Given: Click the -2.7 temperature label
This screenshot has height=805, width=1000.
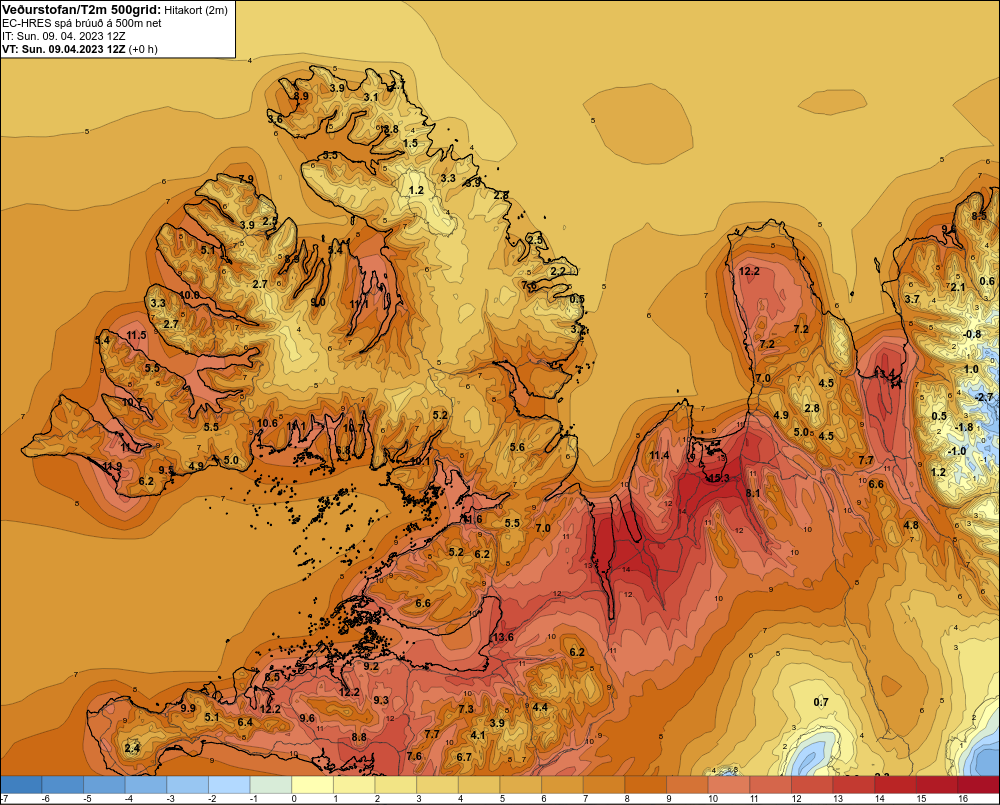Looking at the screenshot, I should click(x=985, y=397).
